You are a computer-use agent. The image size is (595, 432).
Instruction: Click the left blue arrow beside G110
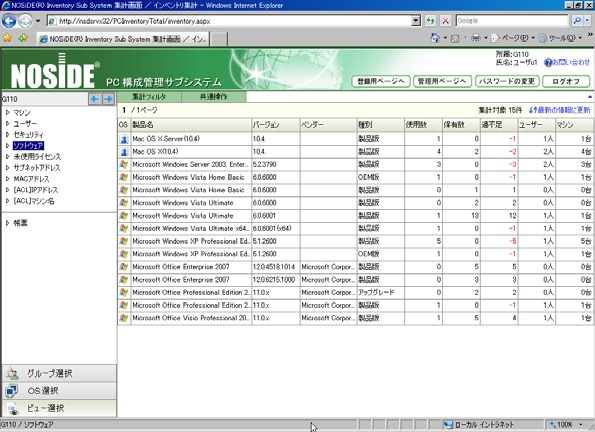pos(94,99)
